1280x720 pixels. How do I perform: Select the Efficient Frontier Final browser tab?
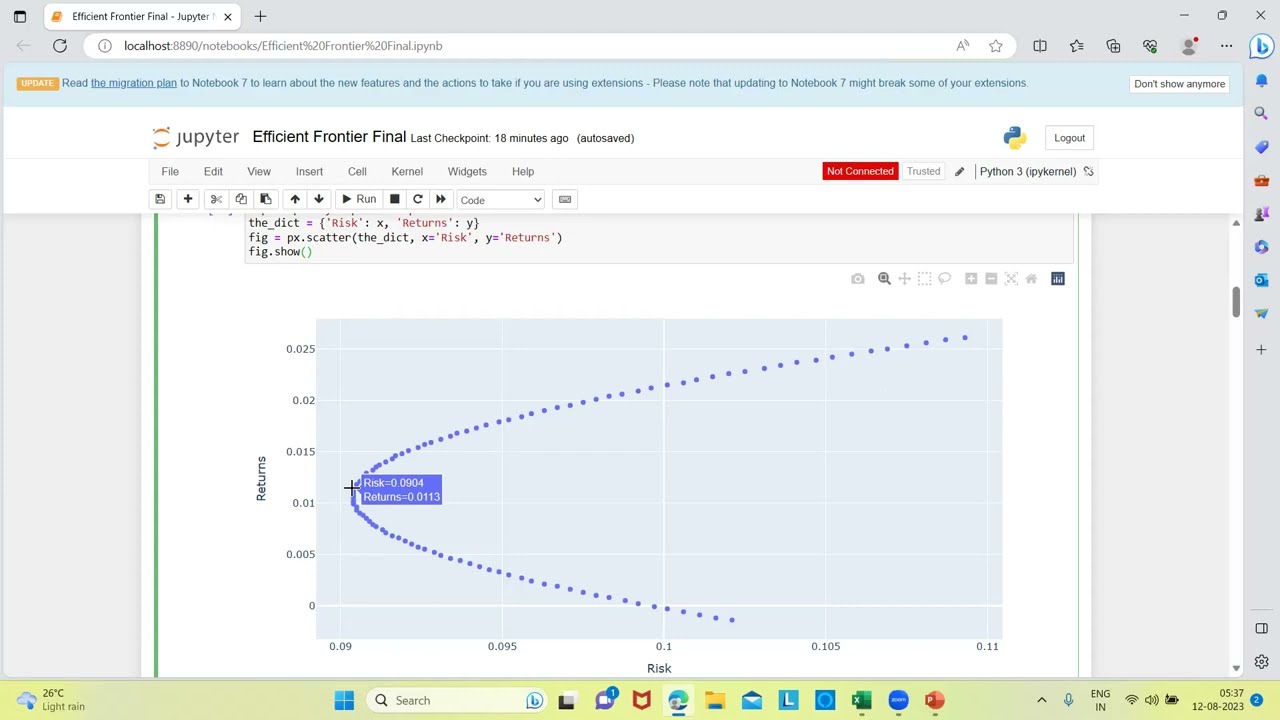coord(141,16)
